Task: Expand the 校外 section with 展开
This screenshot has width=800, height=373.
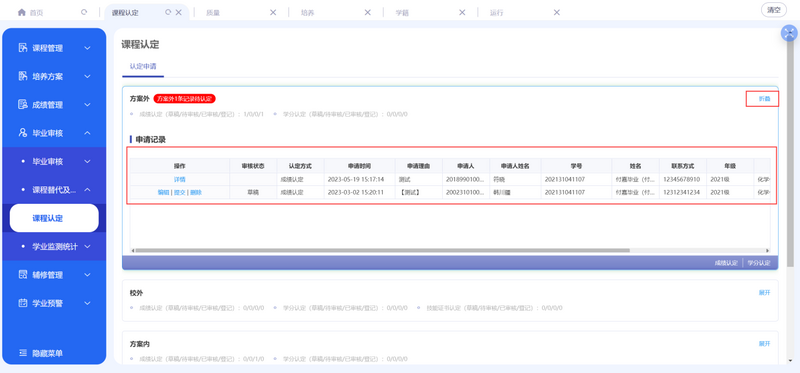Action: [764, 293]
